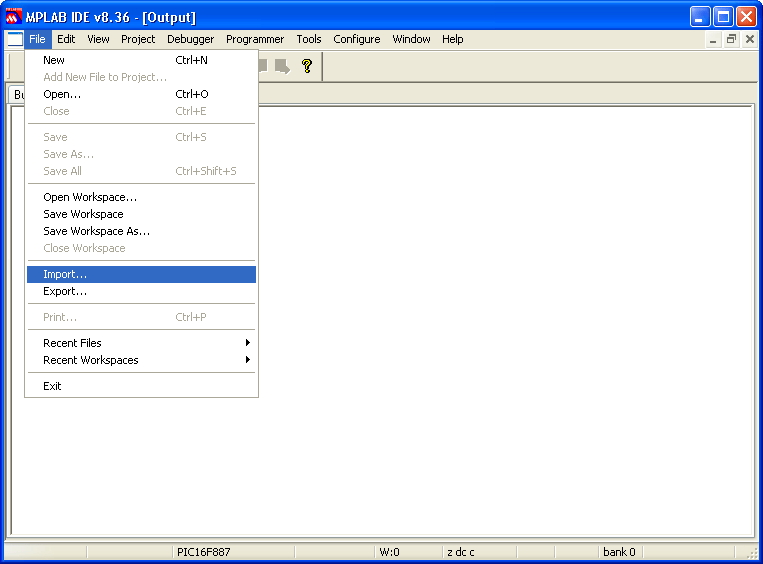Click the greyed arrow icon left of help

[x=282, y=66]
